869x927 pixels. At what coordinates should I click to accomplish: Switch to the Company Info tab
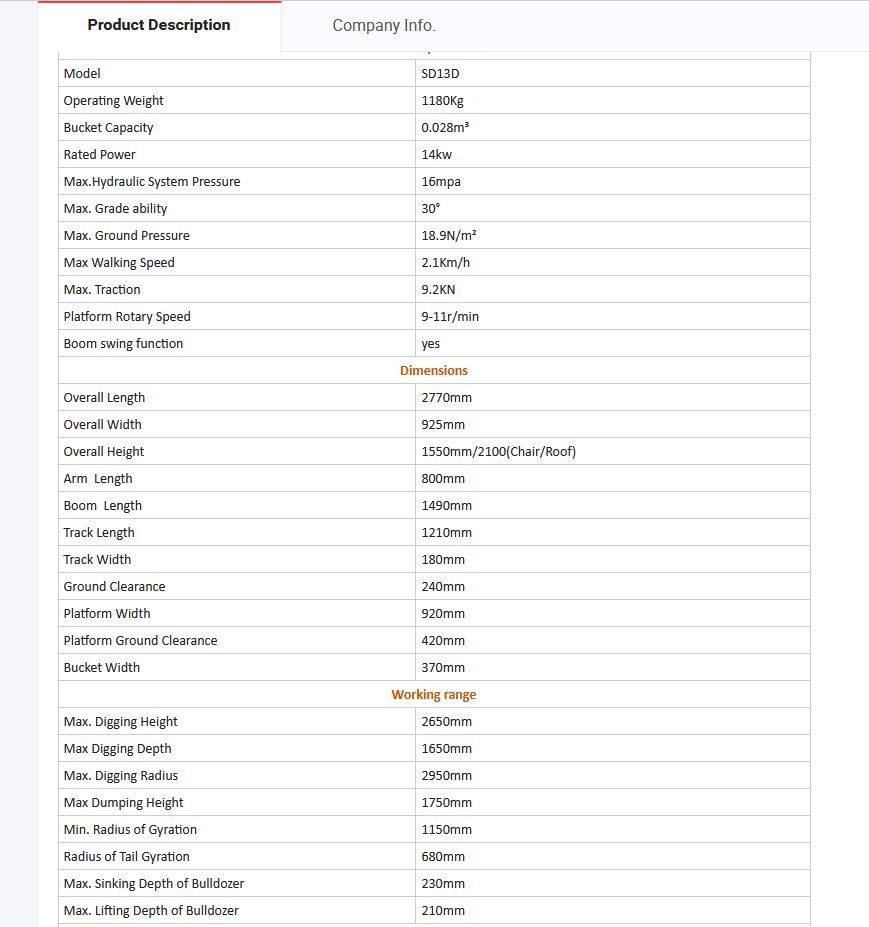click(x=384, y=25)
